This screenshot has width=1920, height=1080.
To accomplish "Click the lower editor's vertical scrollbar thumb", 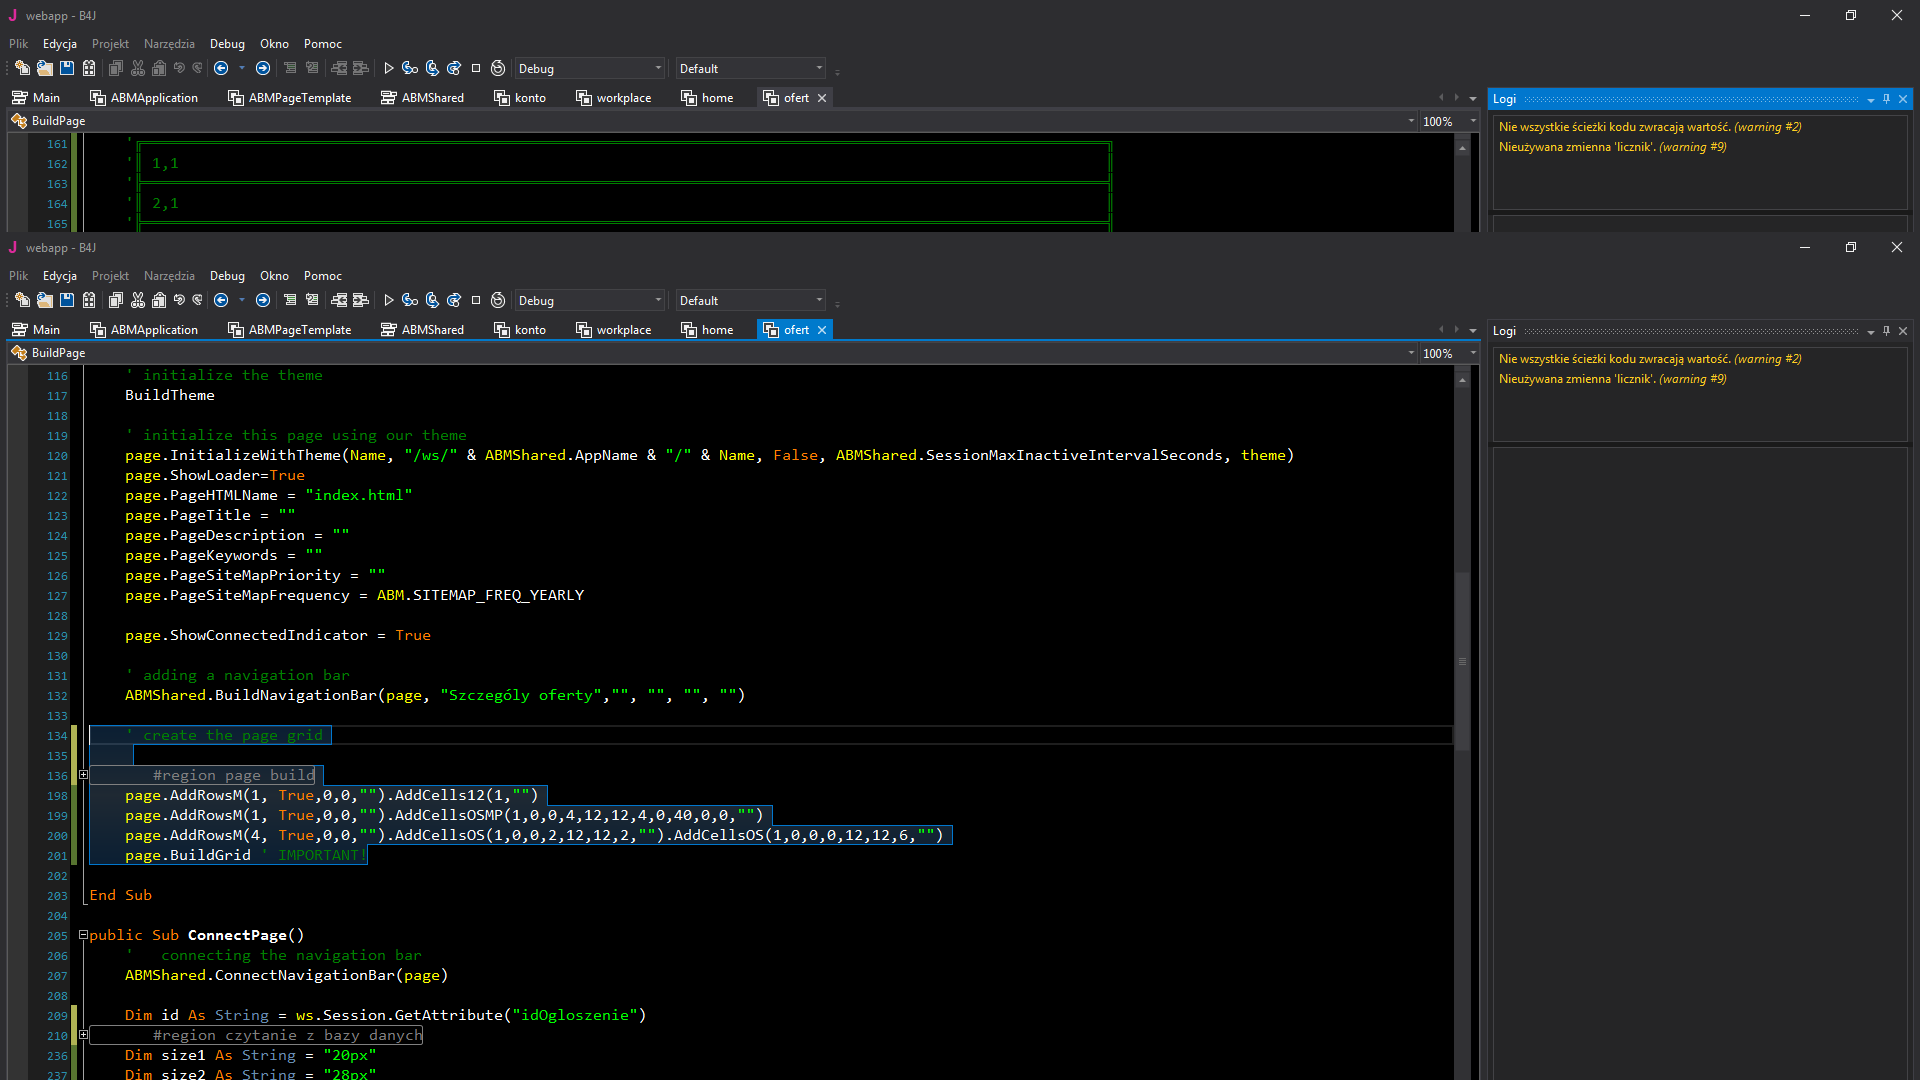I will [1462, 660].
